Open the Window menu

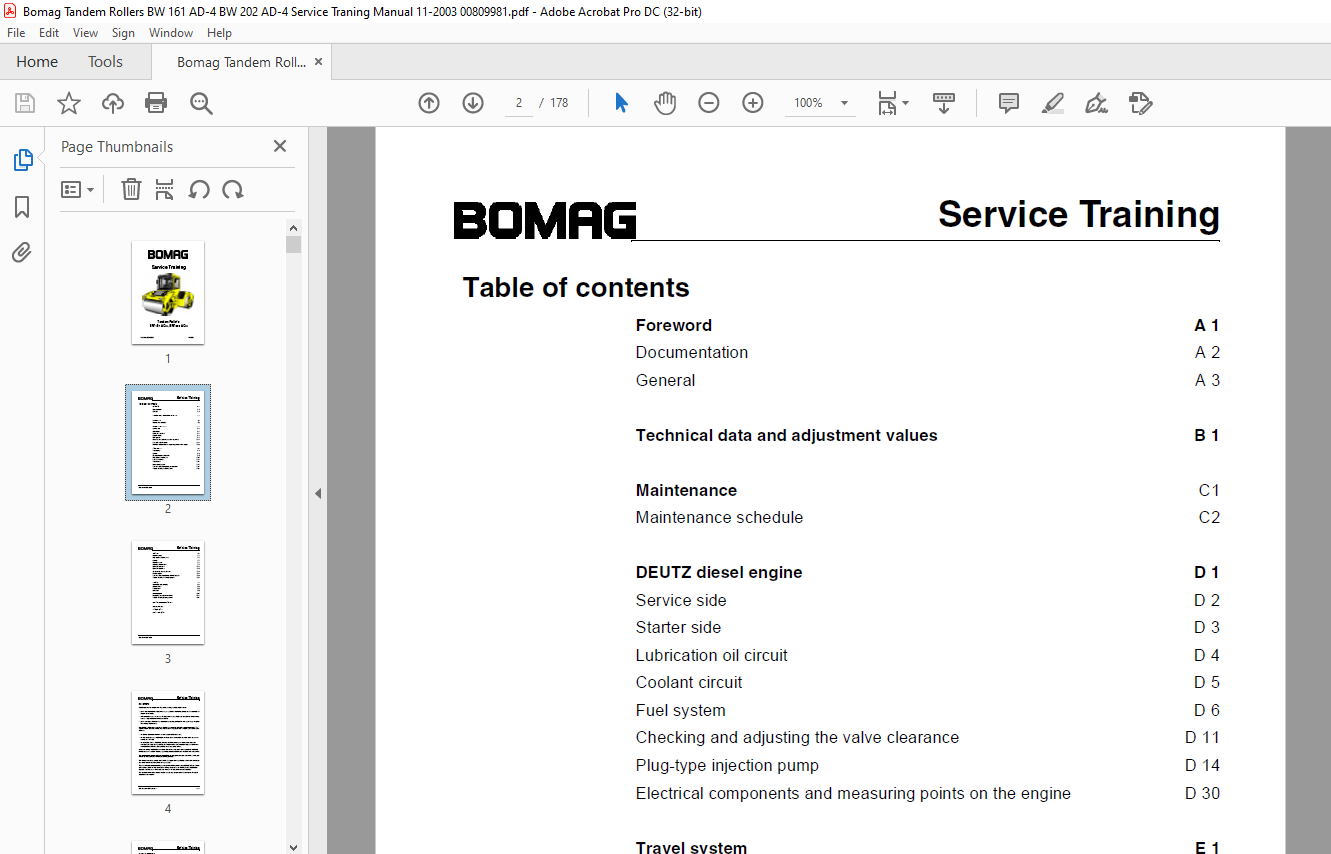pos(171,33)
